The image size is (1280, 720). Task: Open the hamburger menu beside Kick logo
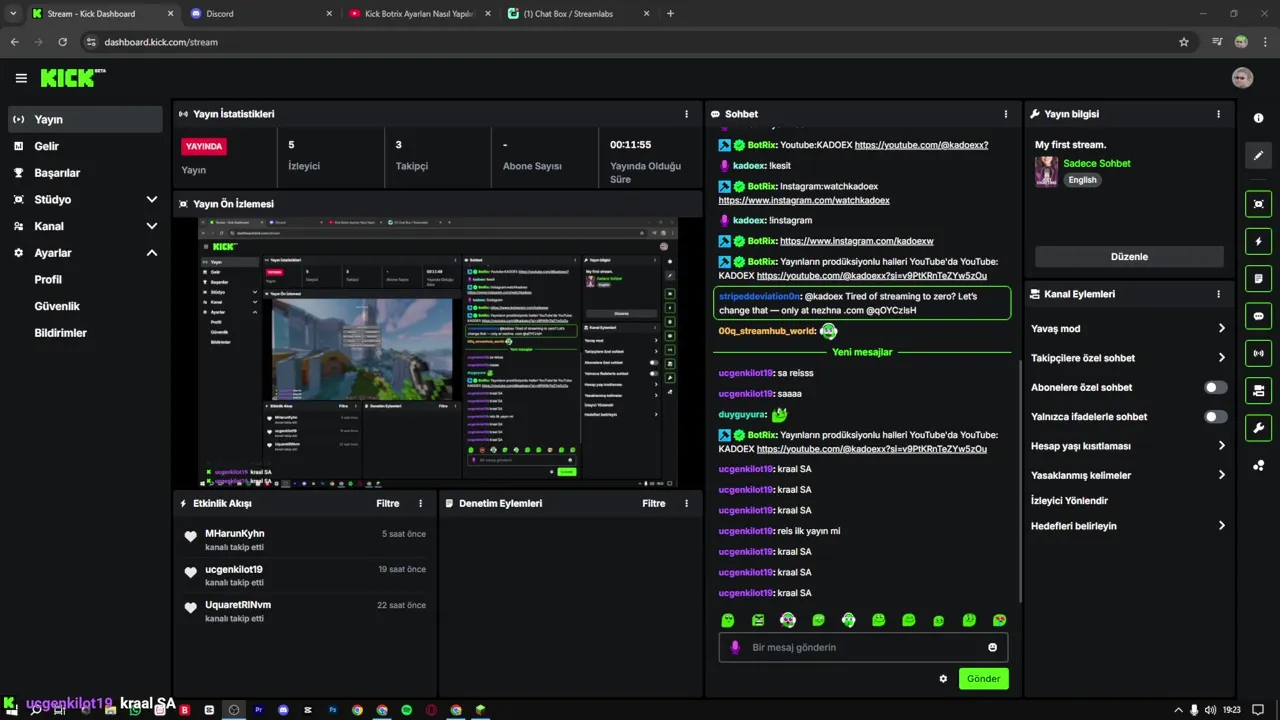(x=21, y=78)
